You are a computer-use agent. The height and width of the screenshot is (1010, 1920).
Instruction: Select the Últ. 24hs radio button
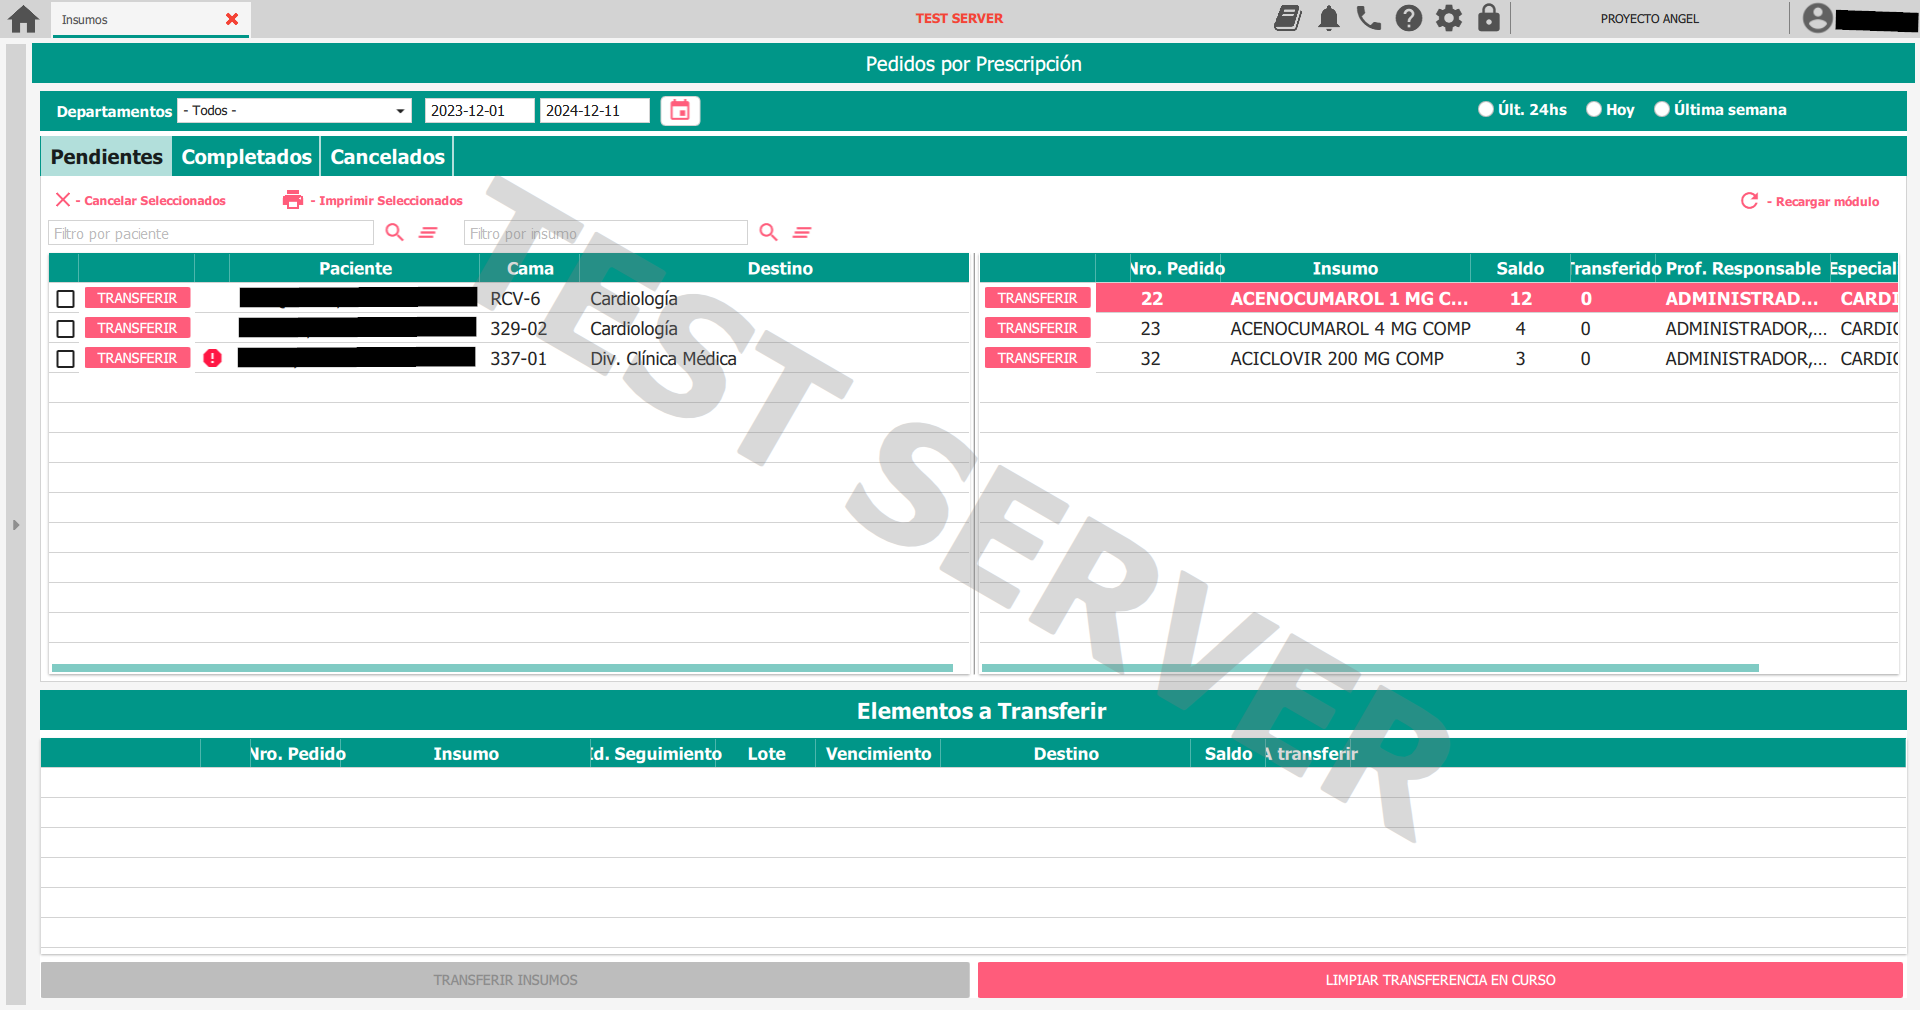(1486, 109)
